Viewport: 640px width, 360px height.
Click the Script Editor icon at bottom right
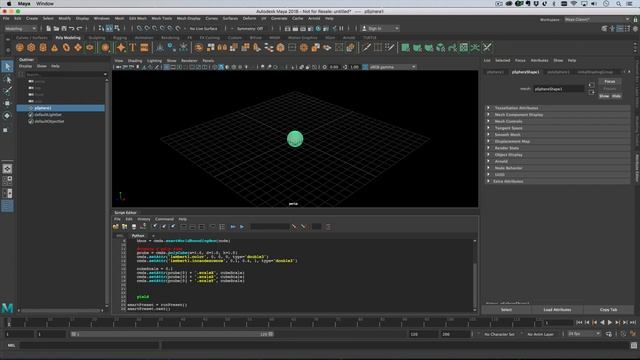tap(633, 345)
